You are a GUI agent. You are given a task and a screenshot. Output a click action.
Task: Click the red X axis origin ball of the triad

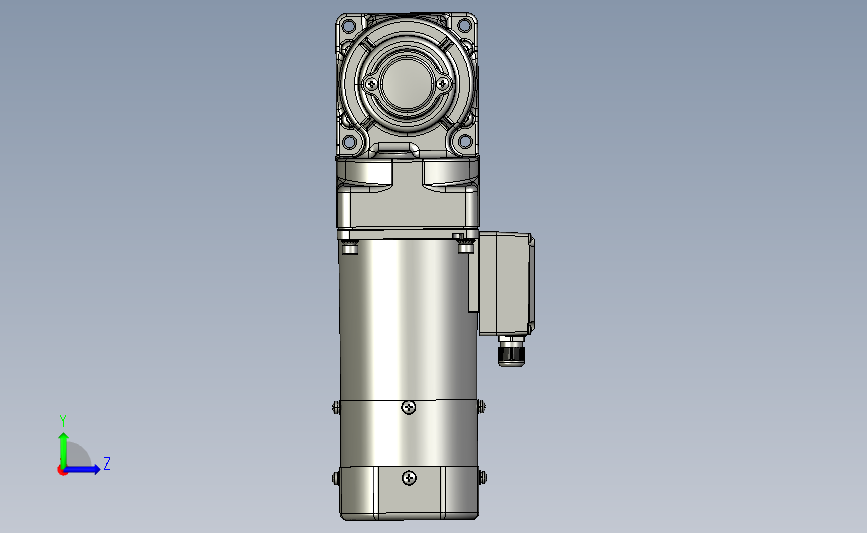coord(62,471)
